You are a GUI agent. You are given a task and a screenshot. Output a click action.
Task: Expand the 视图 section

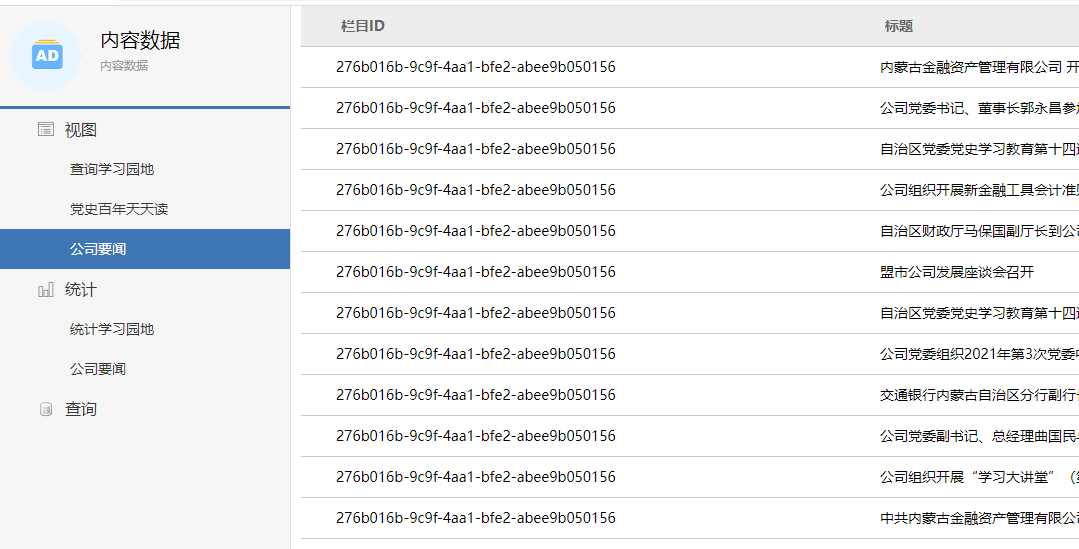[81, 130]
